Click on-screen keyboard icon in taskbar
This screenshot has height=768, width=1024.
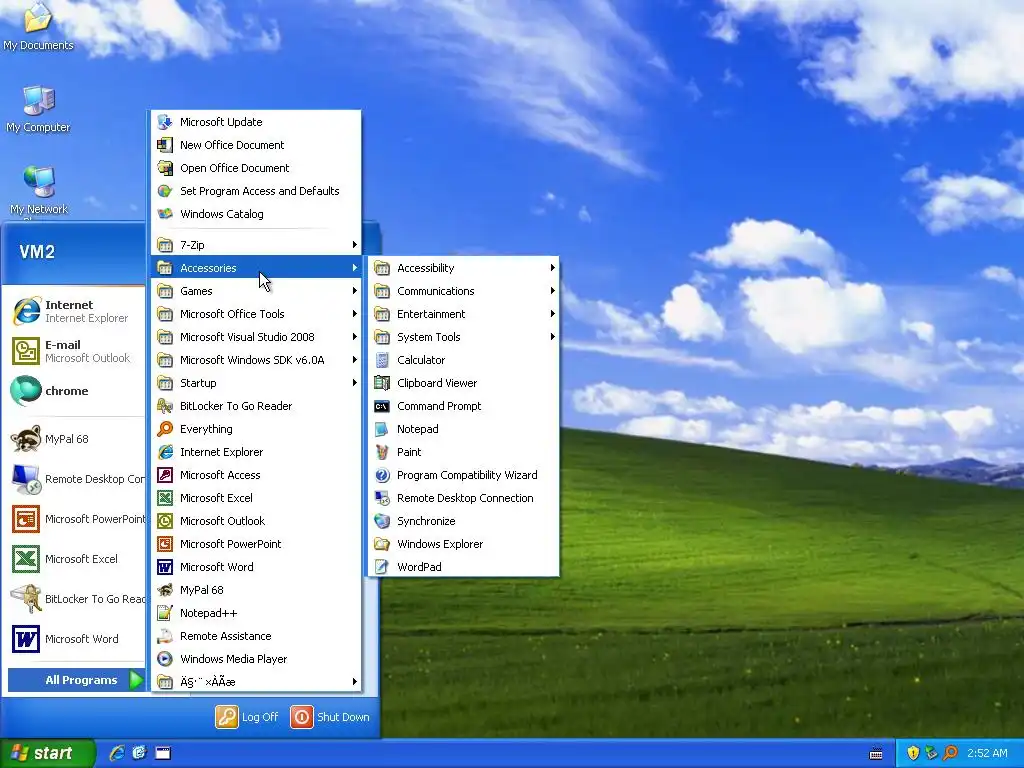tap(876, 754)
